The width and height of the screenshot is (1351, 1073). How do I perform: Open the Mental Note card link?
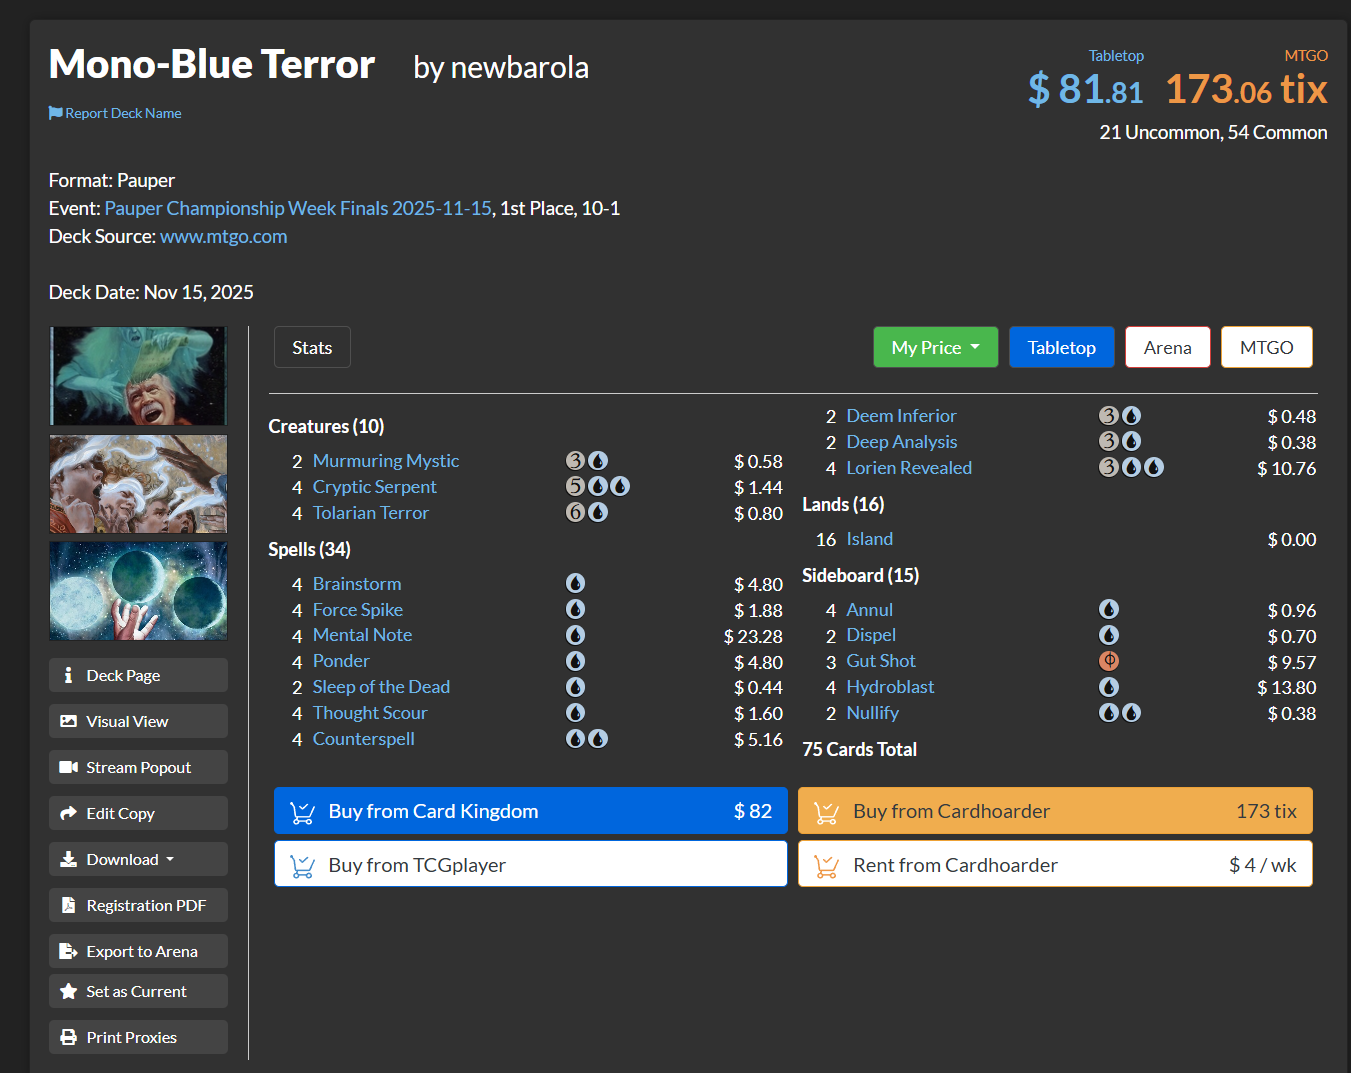(362, 635)
